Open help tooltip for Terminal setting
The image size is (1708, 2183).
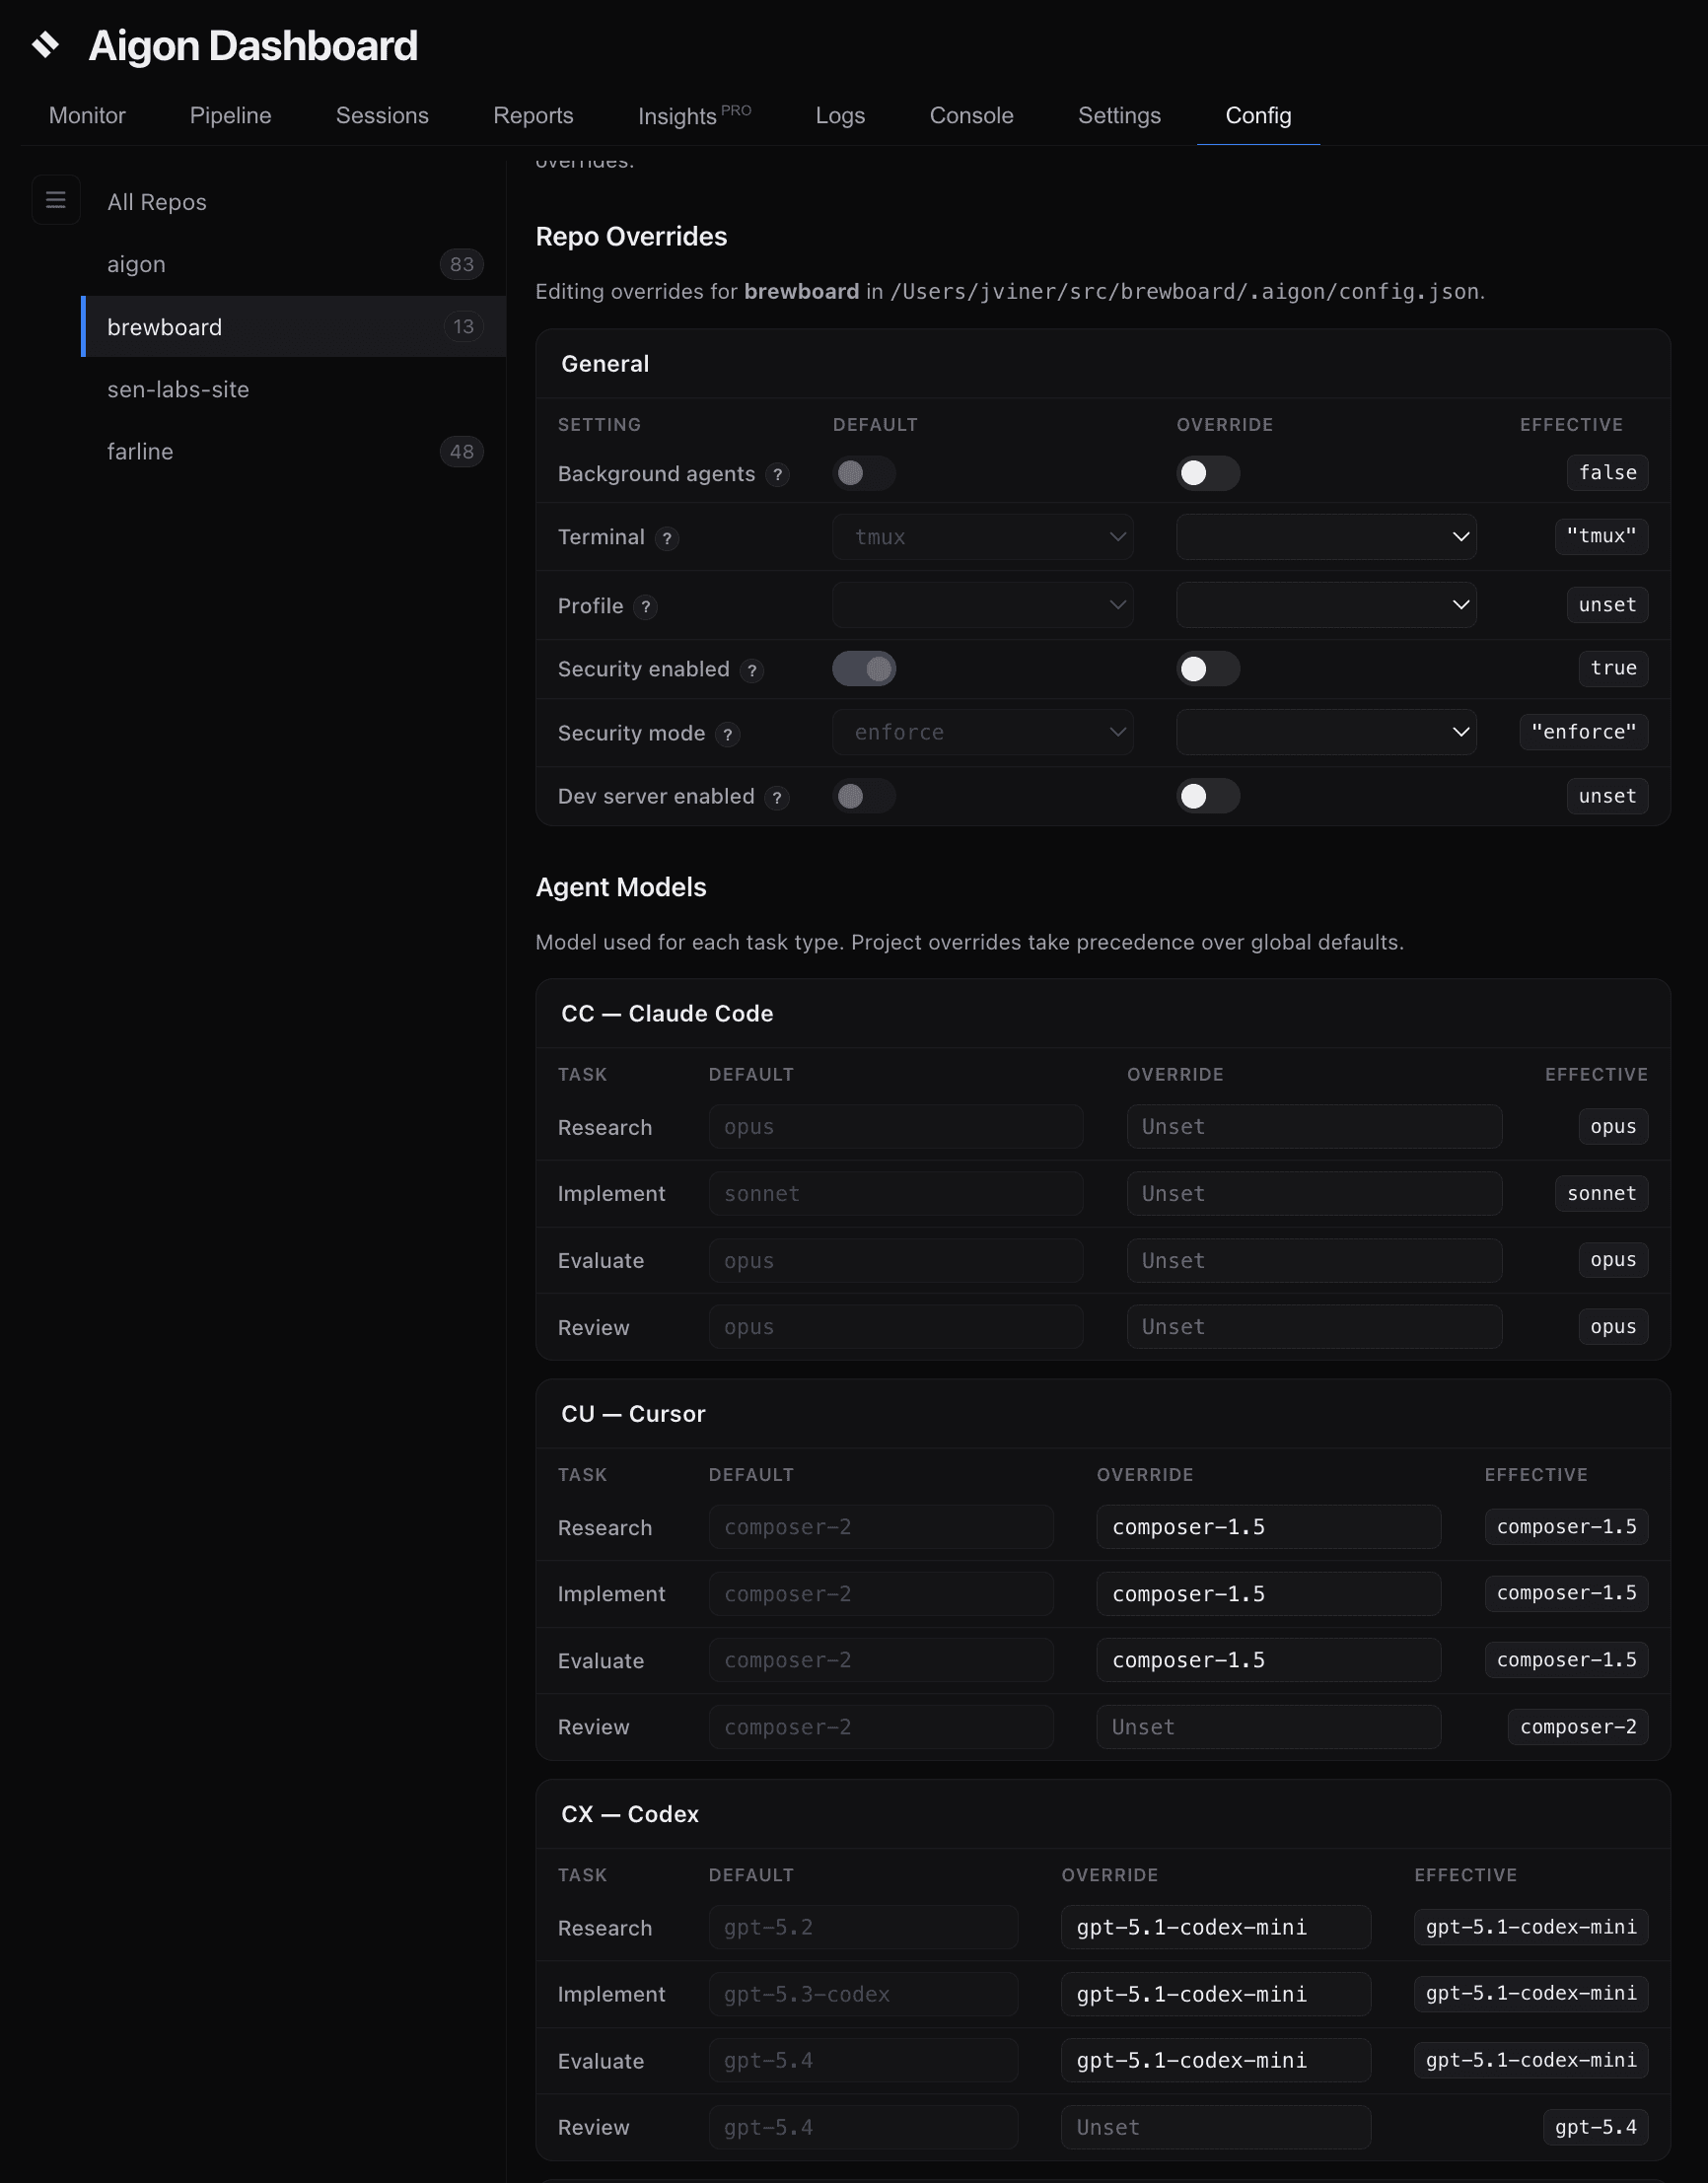667,538
